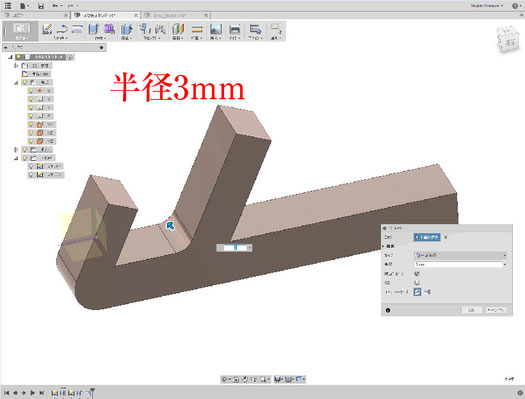Clear the edge selection in Fillet dialog

[x=446, y=237]
